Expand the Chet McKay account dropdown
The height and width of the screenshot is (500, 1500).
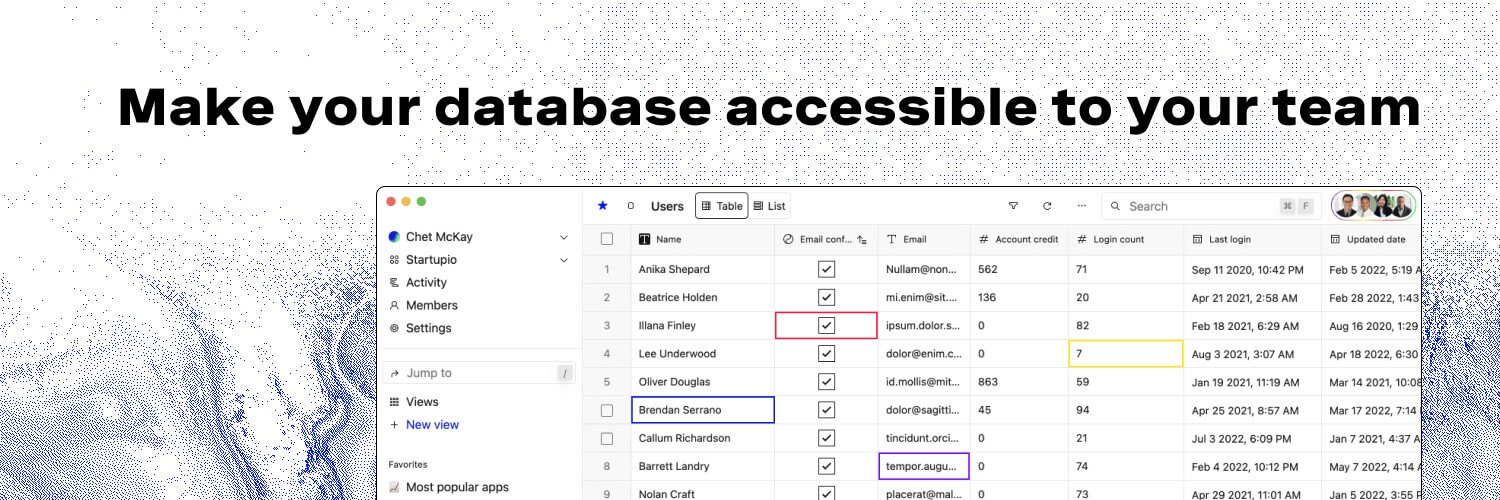pyautogui.click(x=564, y=237)
